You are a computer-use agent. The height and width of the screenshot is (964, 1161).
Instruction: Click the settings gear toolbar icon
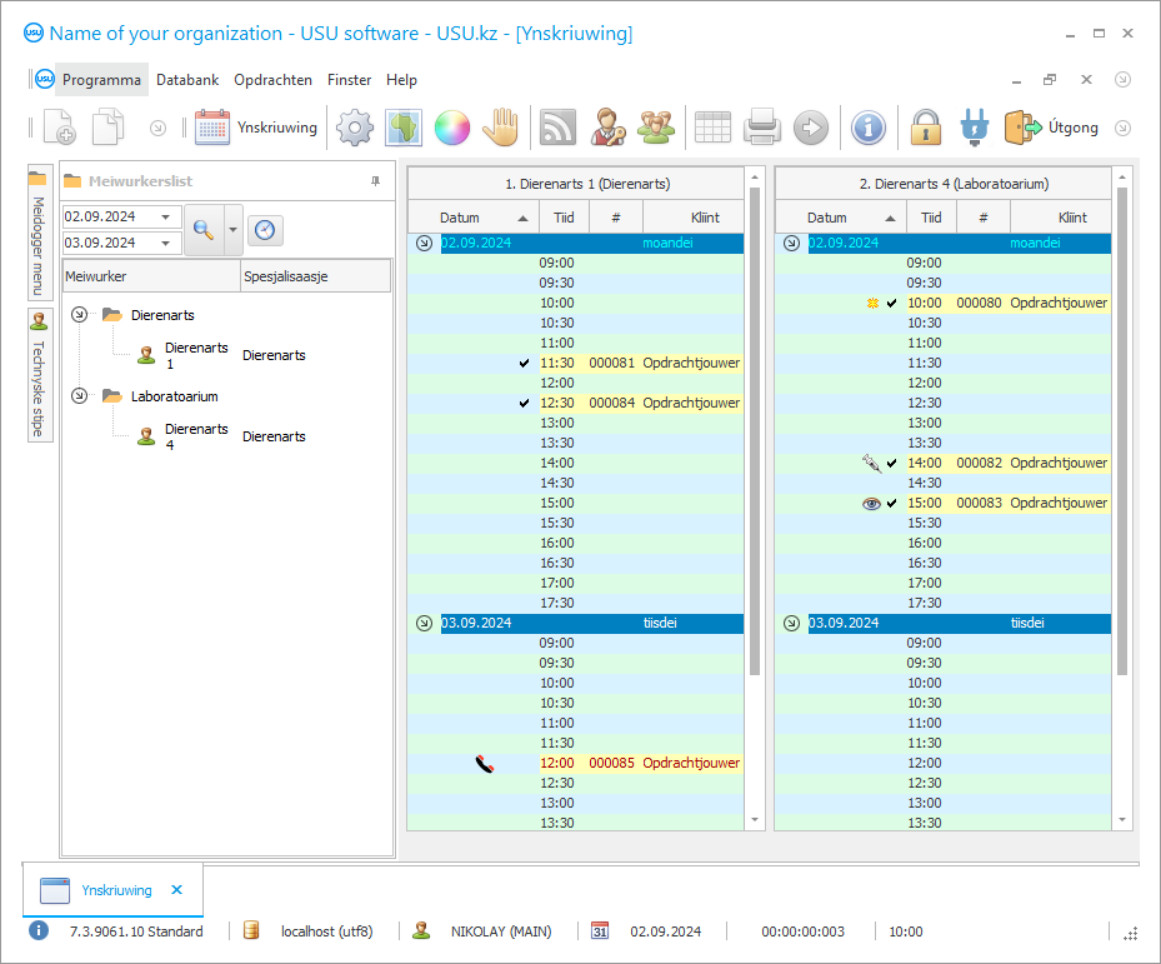tap(354, 128)
